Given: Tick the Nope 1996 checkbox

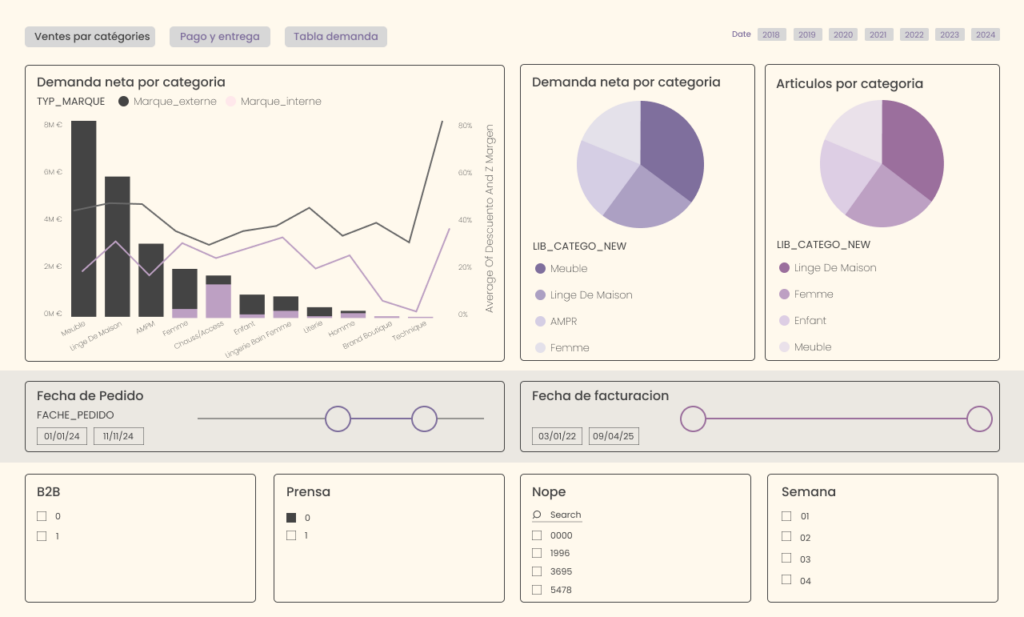Looking at the screenshot, I should (x=537, y=553).
